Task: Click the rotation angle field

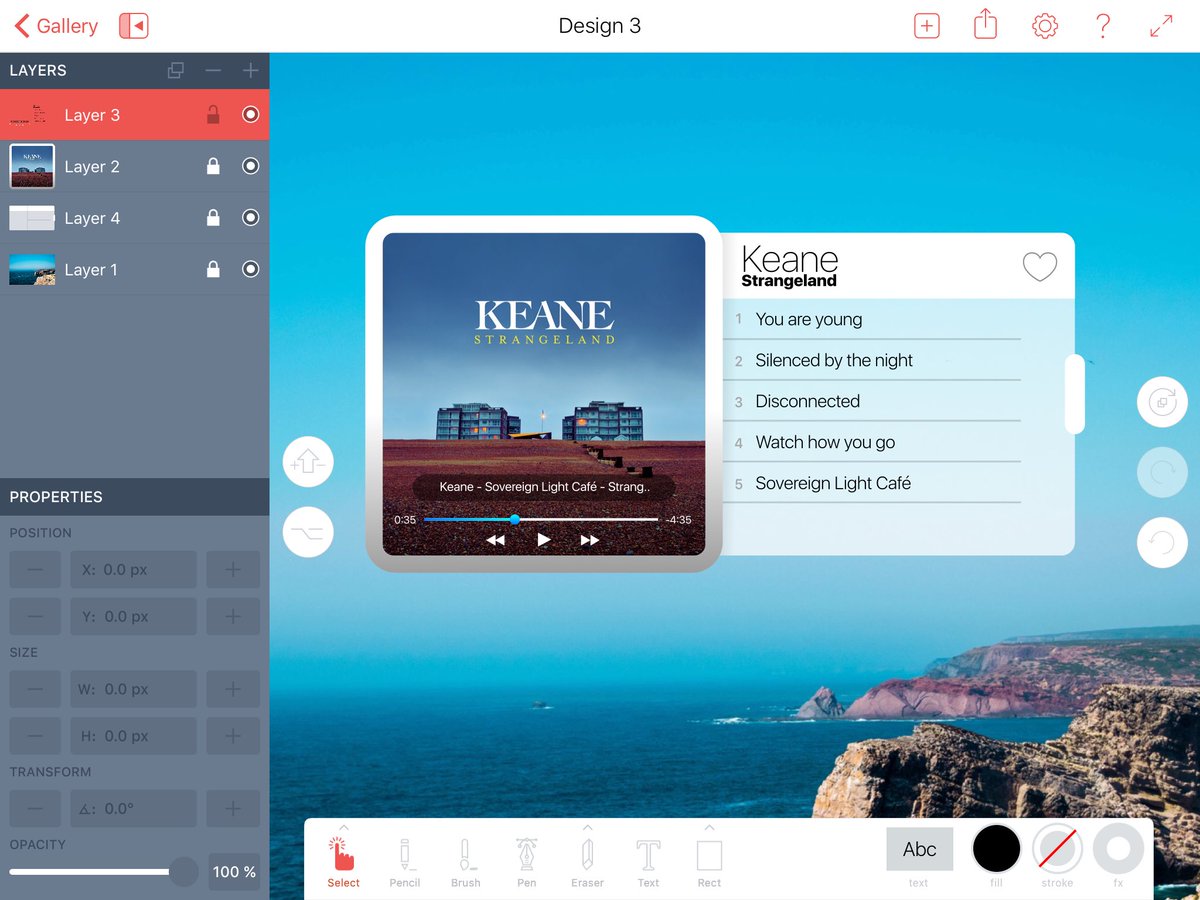Action: coord(133,808)
